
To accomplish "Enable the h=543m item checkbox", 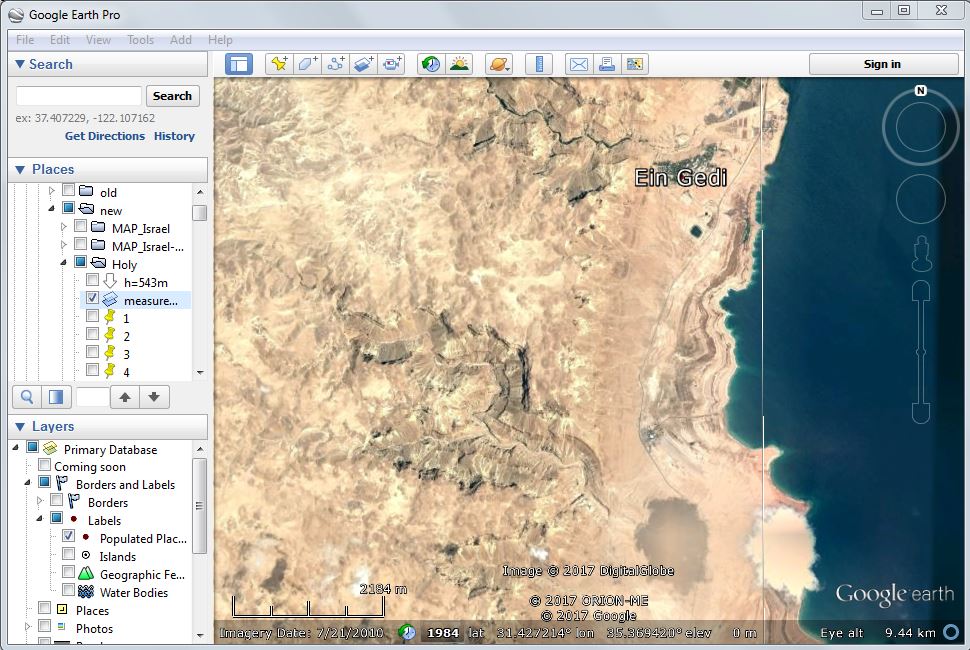I will coord(92,281).
